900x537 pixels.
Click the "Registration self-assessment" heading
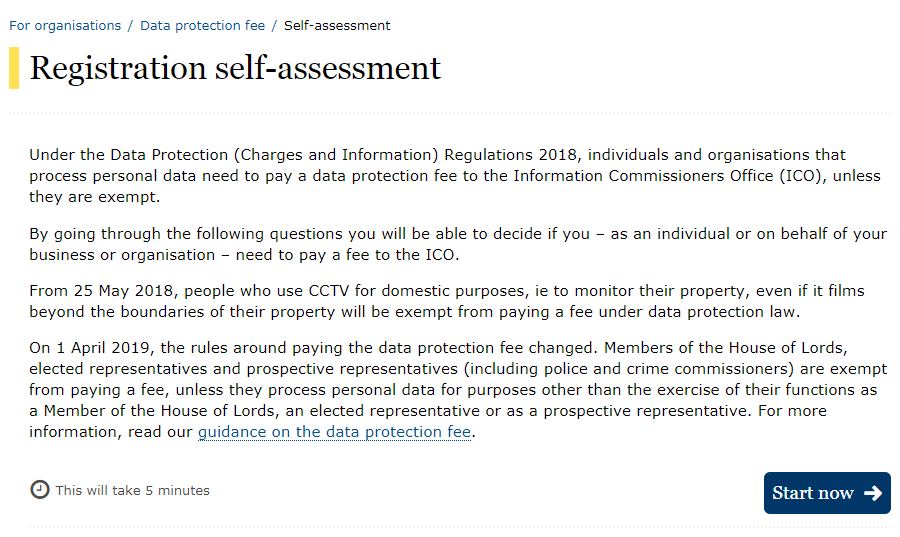click(235, 68)
